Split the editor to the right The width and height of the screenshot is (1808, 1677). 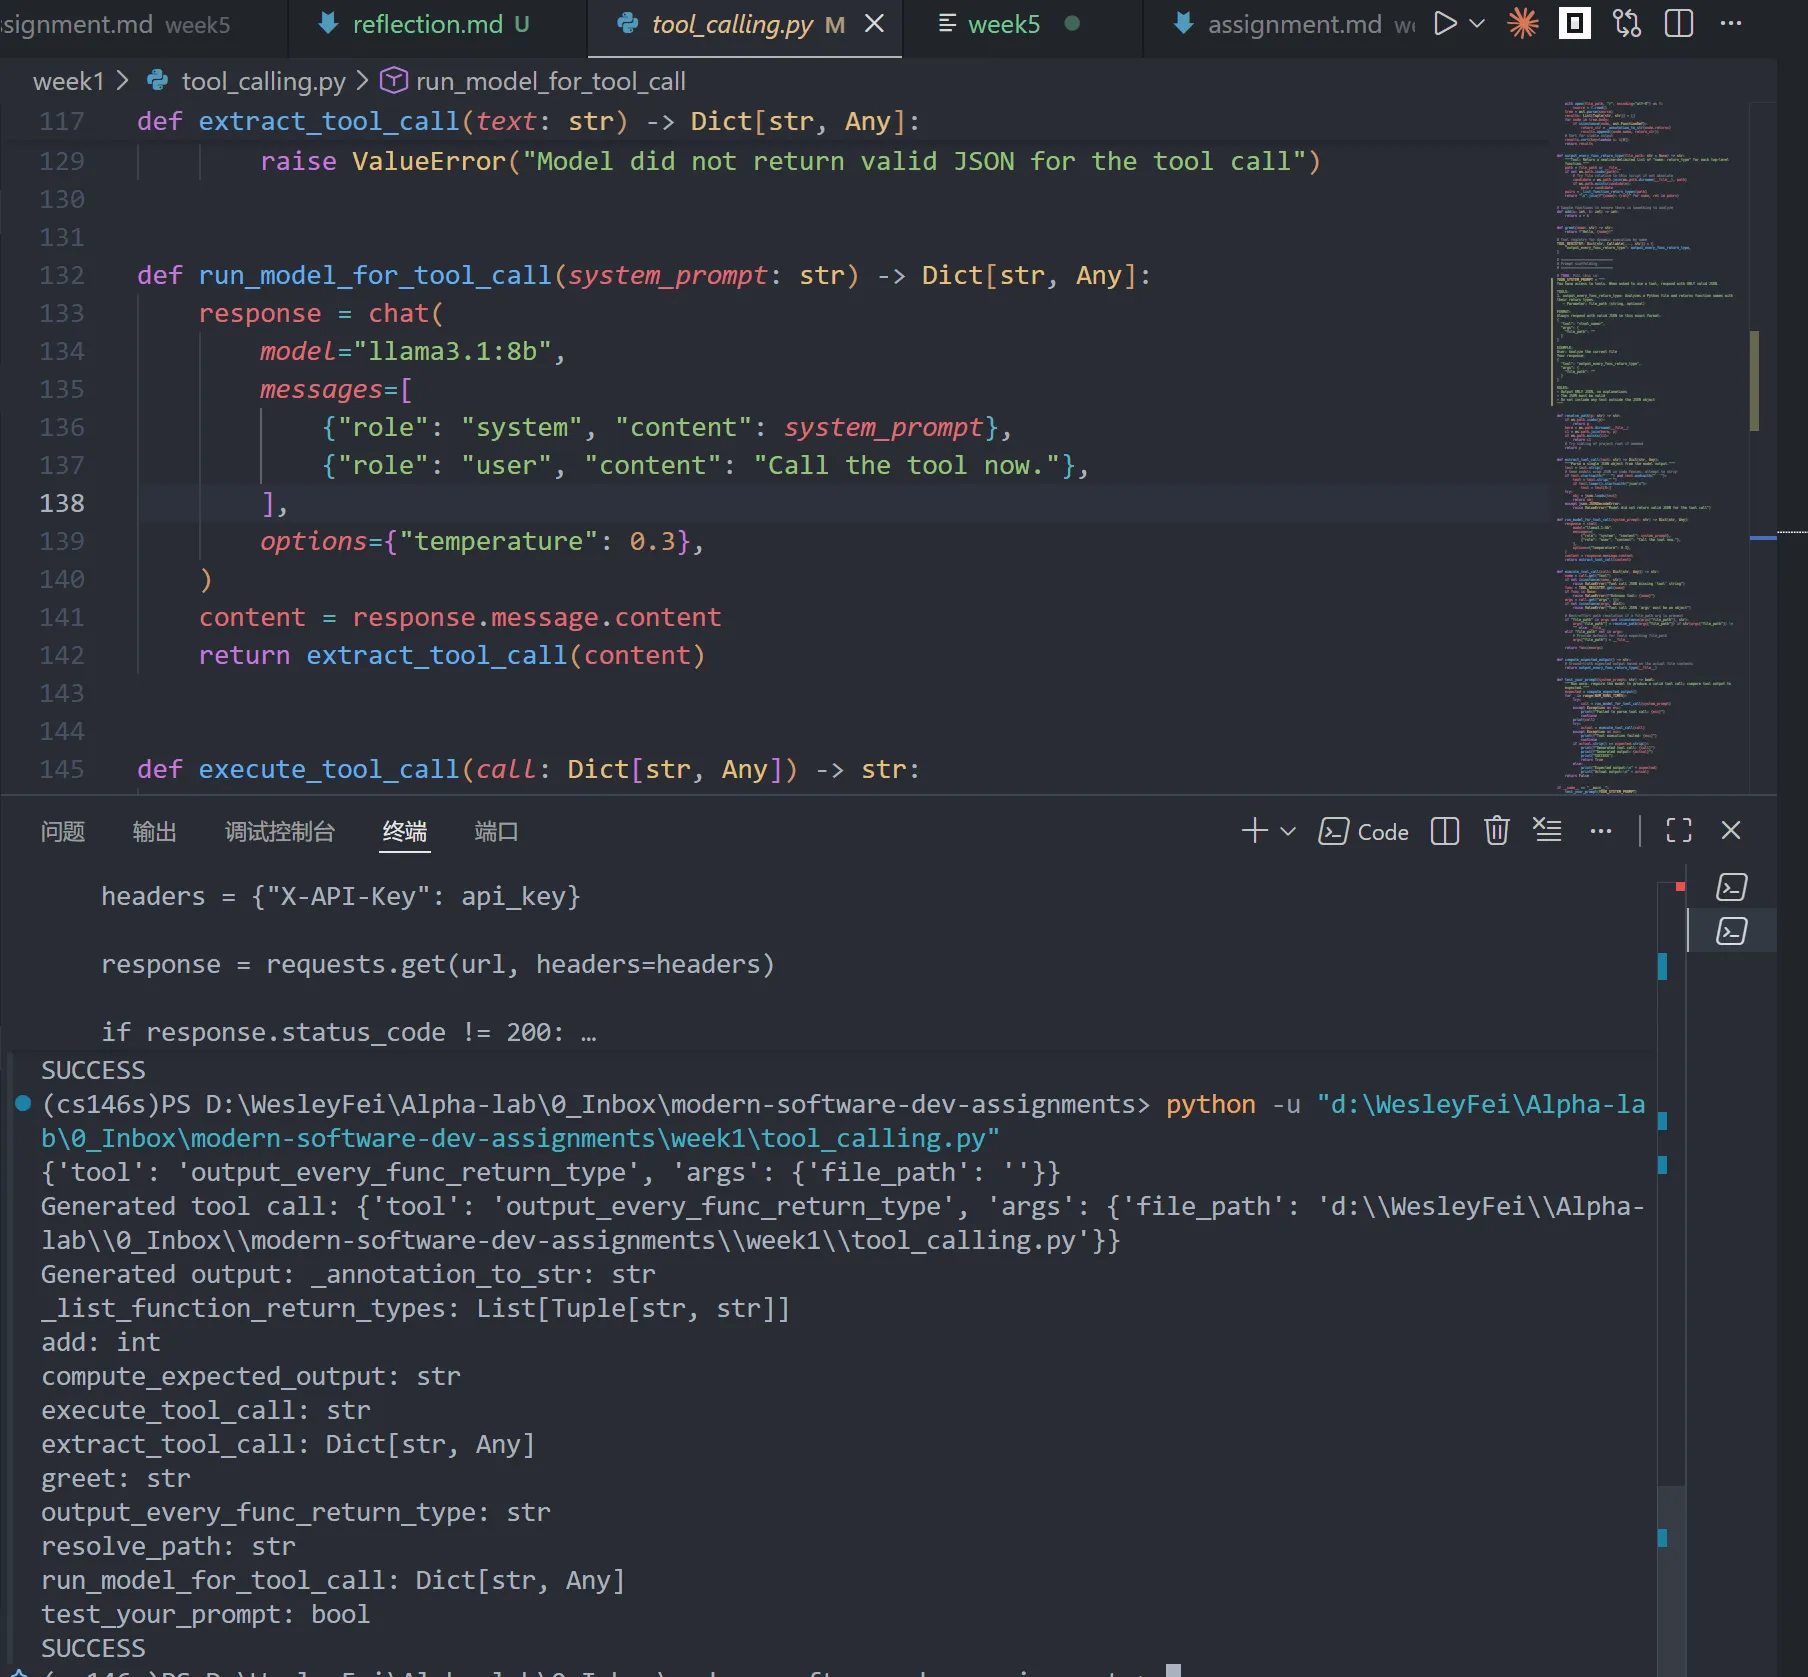[1679, 23]
